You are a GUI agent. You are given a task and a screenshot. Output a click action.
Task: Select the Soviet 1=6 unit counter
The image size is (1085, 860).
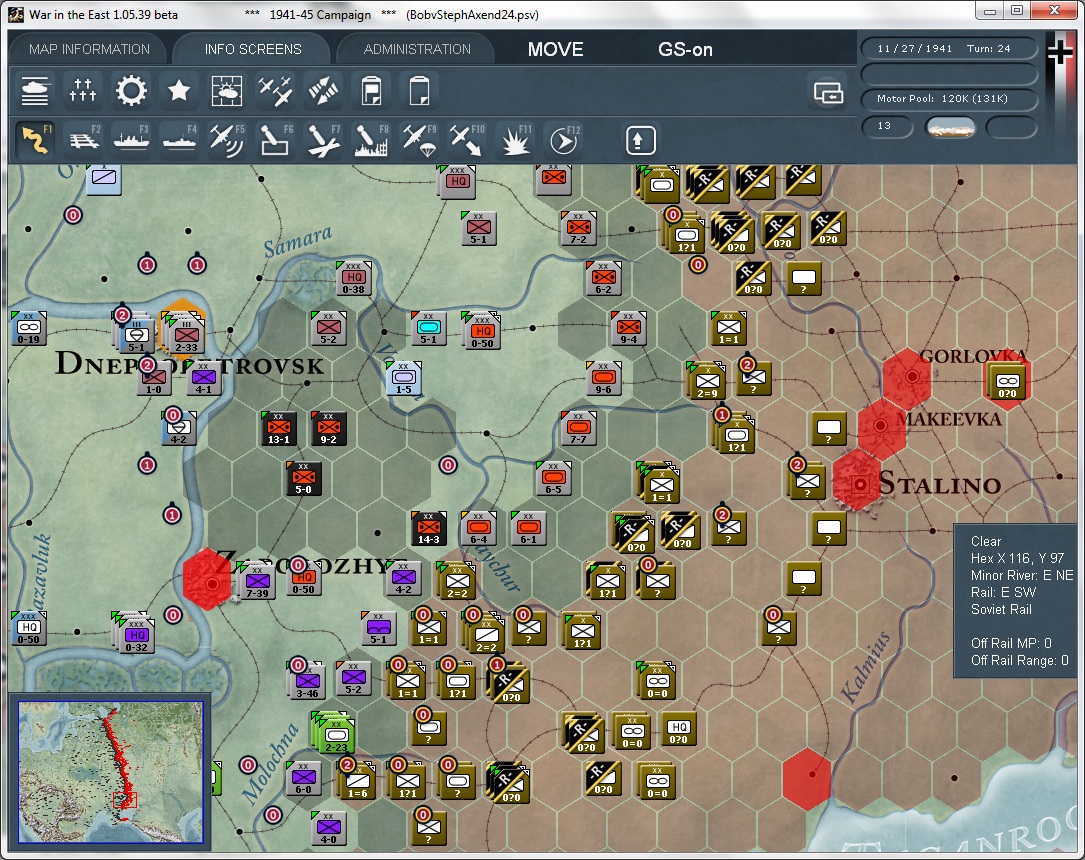point(357,781)
